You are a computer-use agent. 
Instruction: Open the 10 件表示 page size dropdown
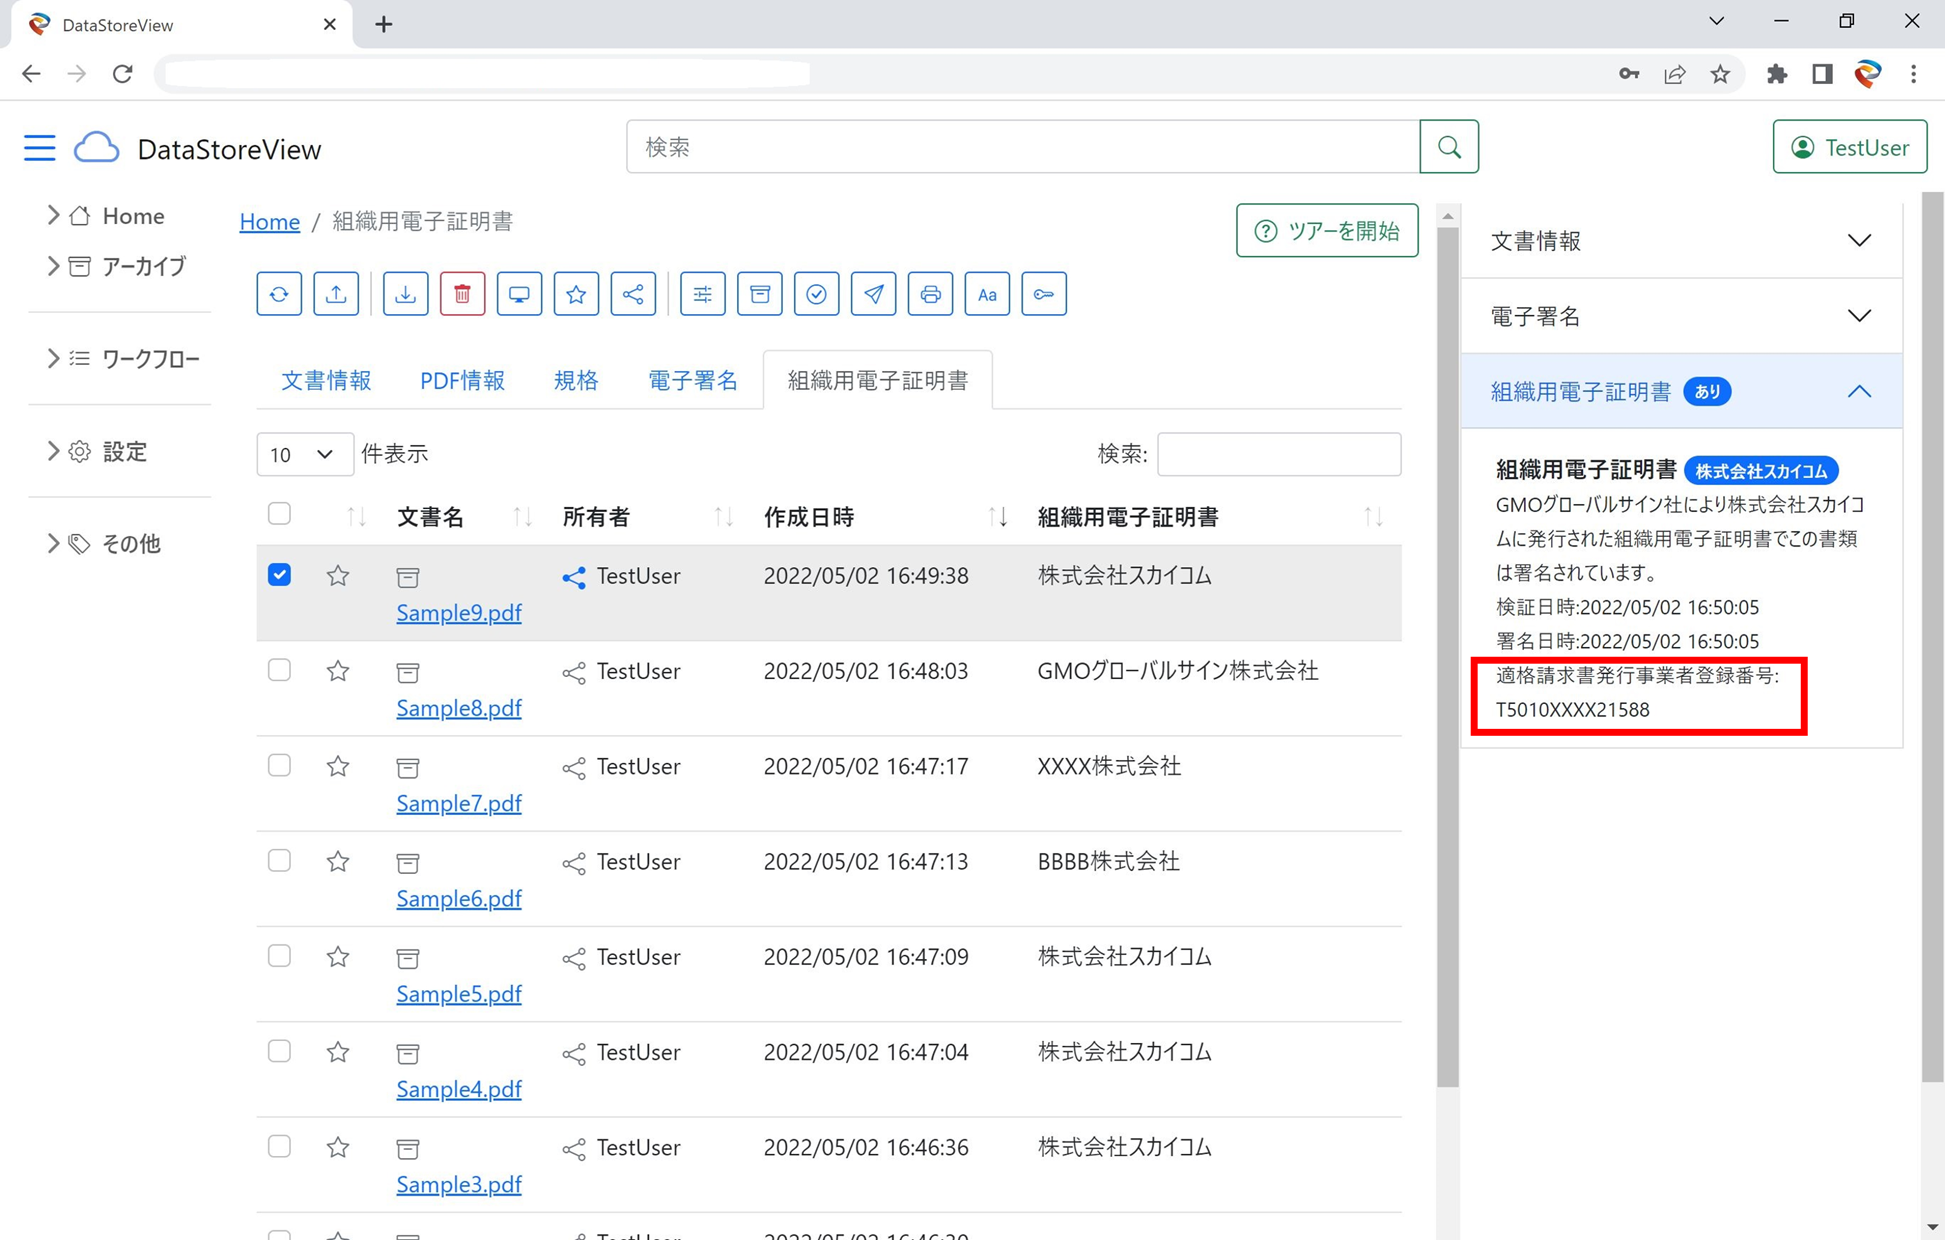click(x=303, y=455)
